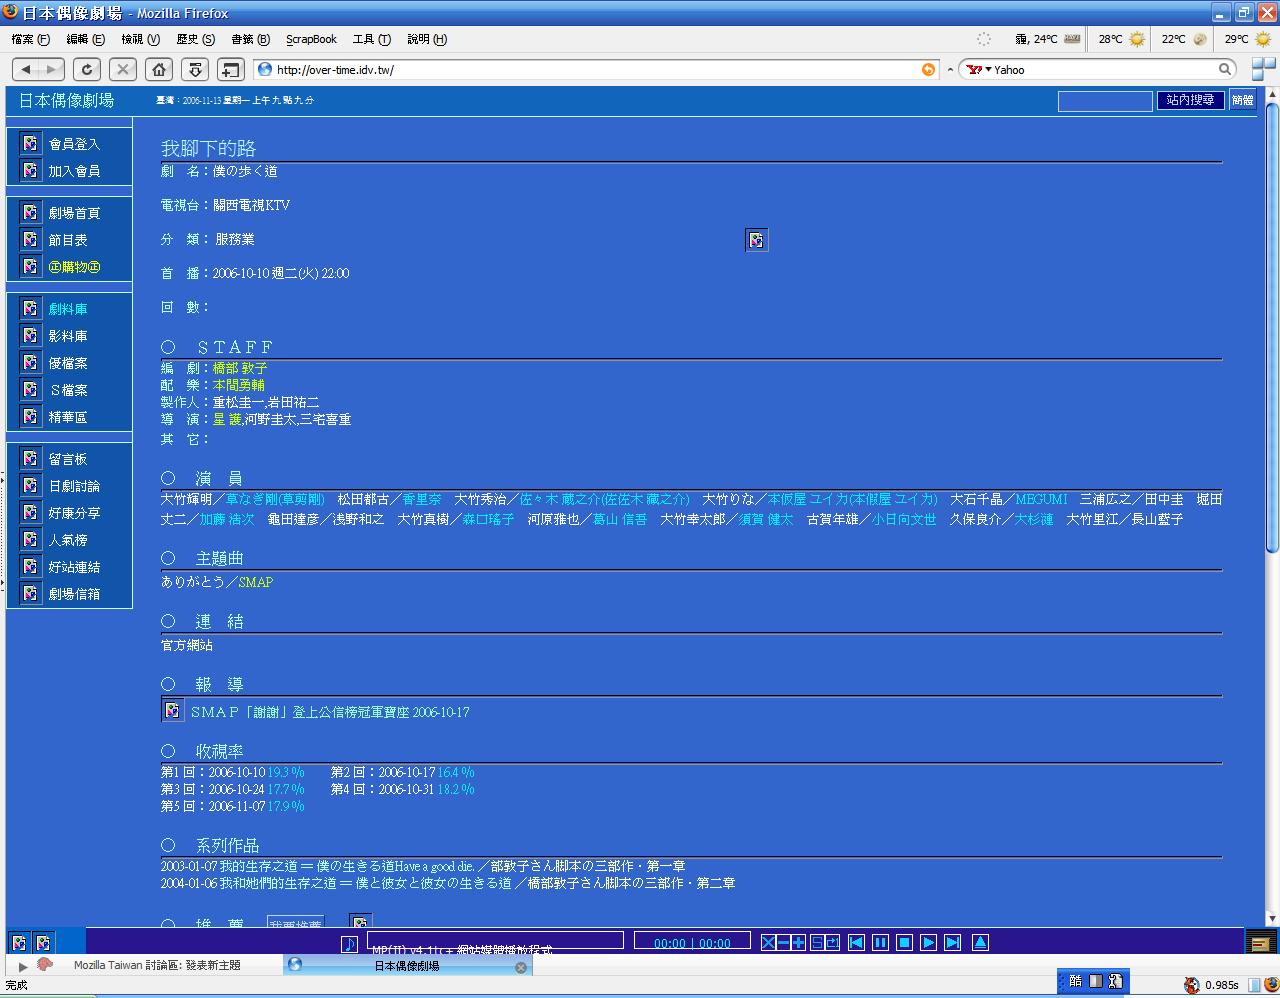Pause playback in the media player
Viewport: 1280px width, 998px height.
pyautogui.click(x=880, y=942)
